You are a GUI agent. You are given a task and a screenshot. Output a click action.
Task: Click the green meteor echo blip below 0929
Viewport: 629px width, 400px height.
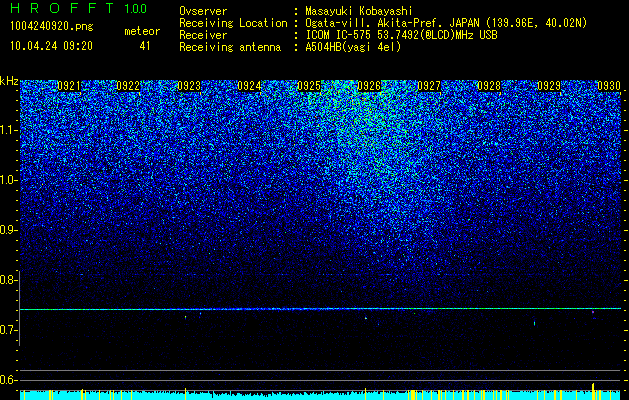coord(534,323)
